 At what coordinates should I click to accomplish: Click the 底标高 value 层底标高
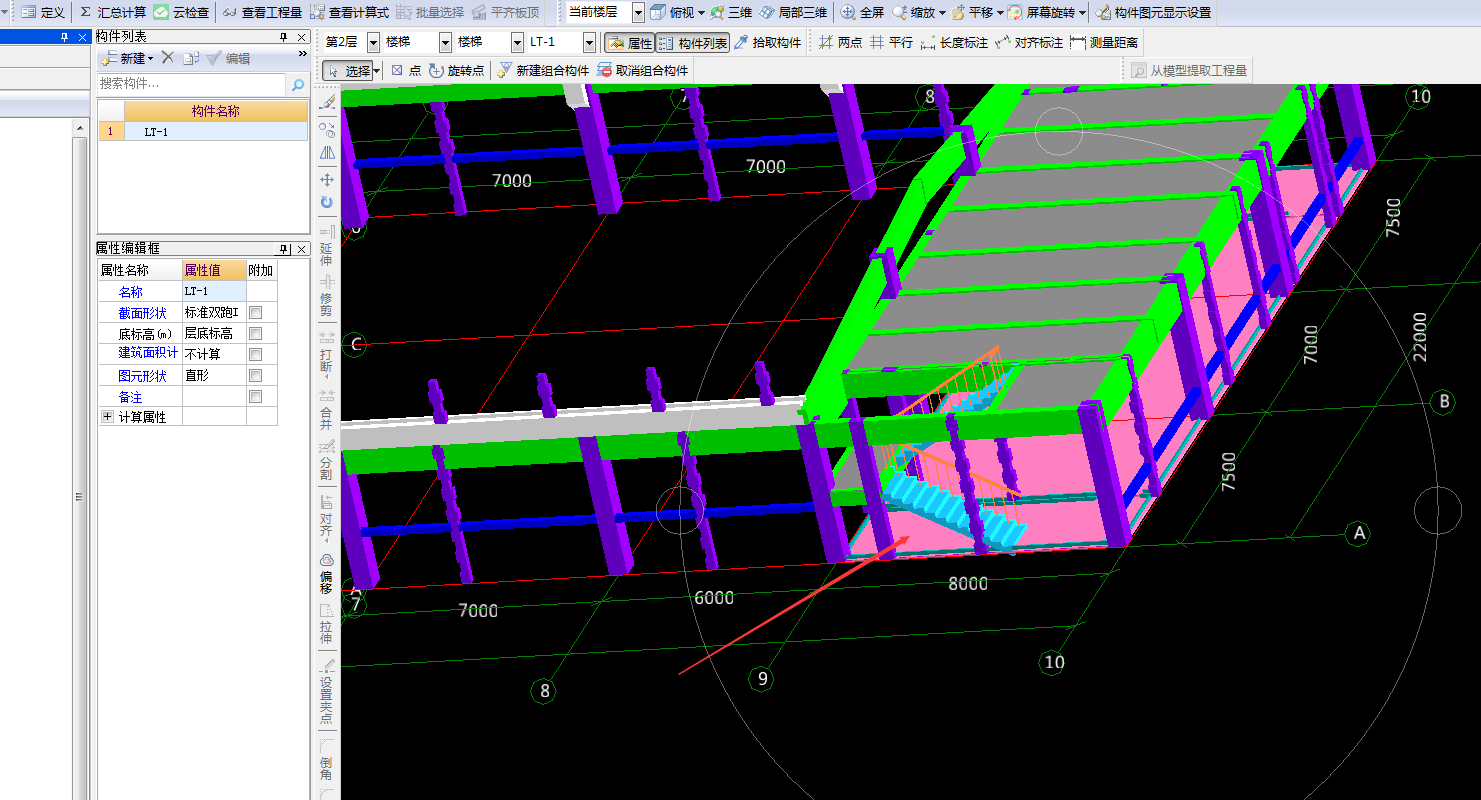214,333
